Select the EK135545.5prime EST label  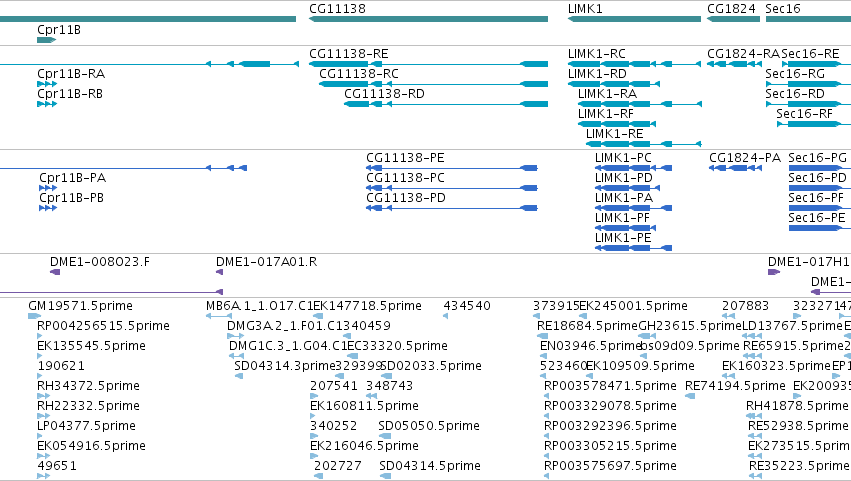[91, 346]
